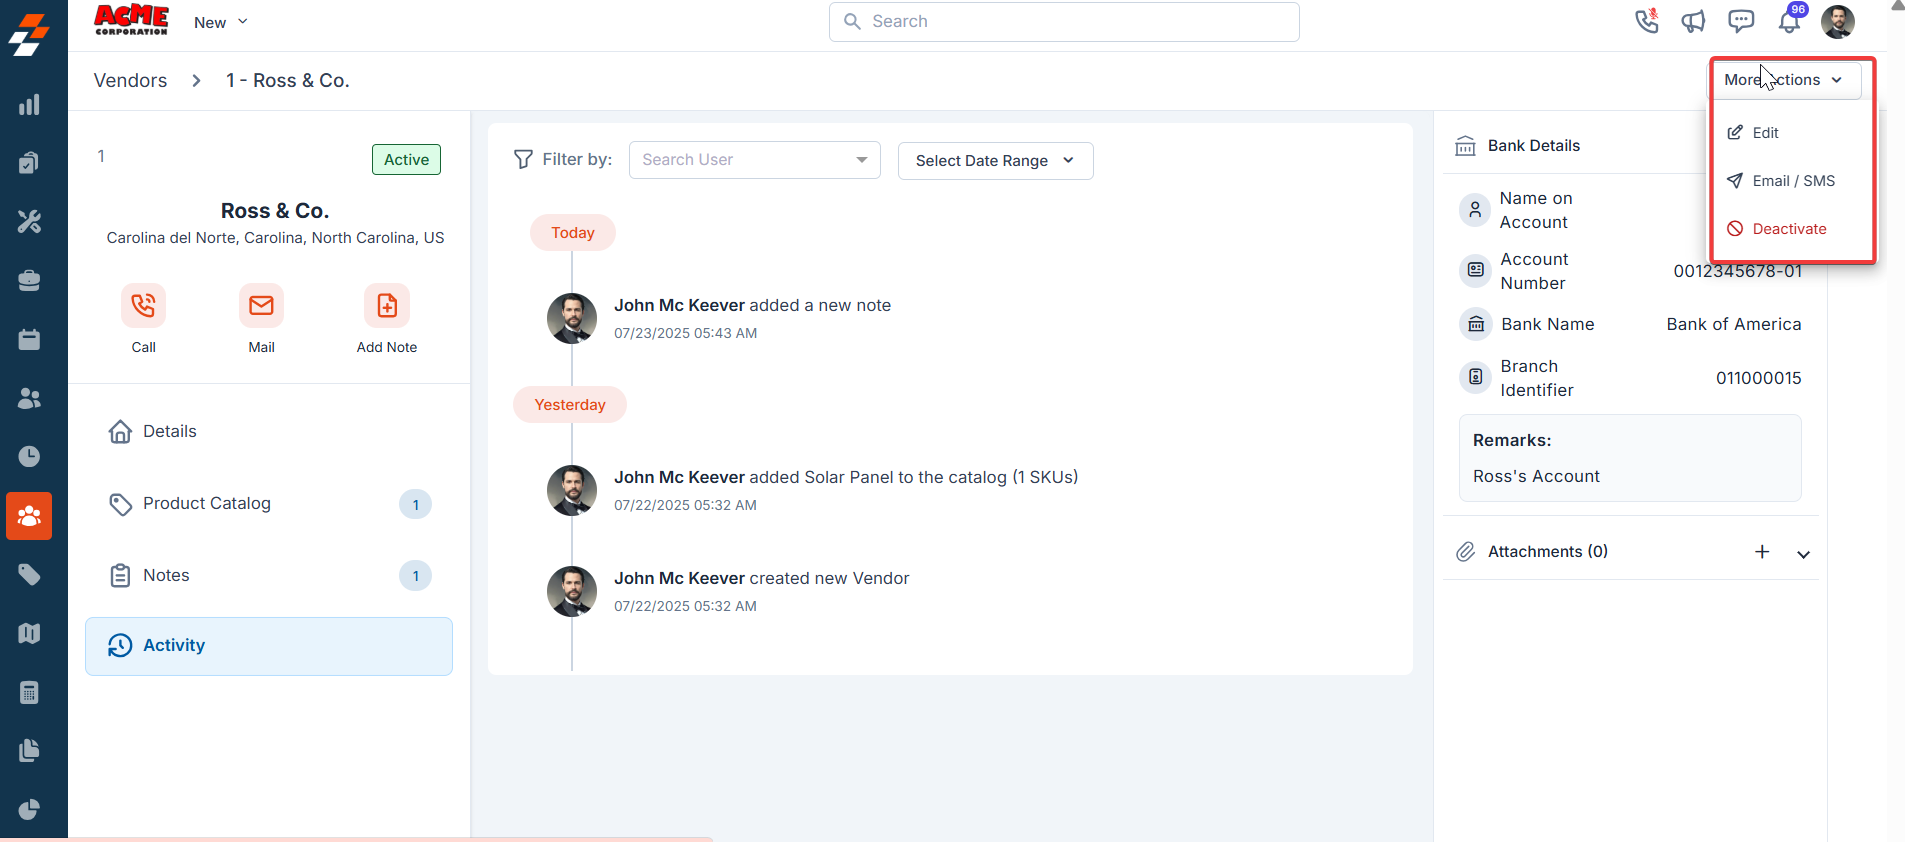
Task: Open the documents copy sidebar icon
Action: pos(29,750)
